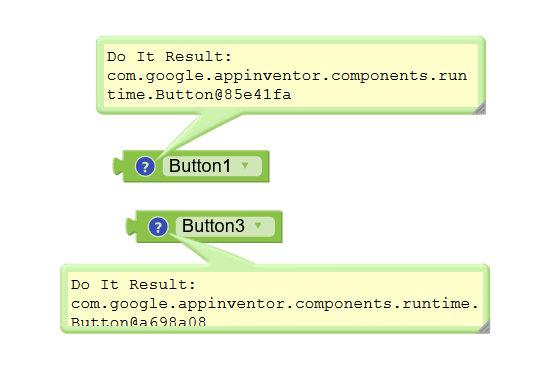
Task: Select the Button1 label text
Action: [x=200, y=166]
